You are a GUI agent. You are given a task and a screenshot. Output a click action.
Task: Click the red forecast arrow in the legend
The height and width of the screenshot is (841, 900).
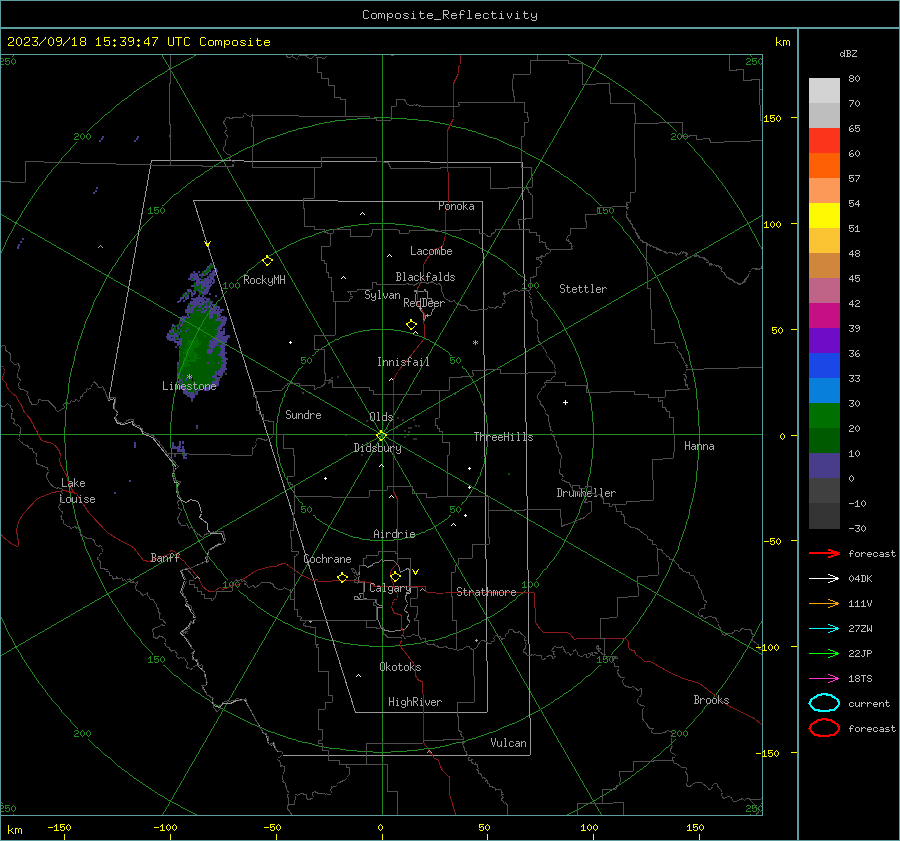pyautogui.click(x=824, y=553)
